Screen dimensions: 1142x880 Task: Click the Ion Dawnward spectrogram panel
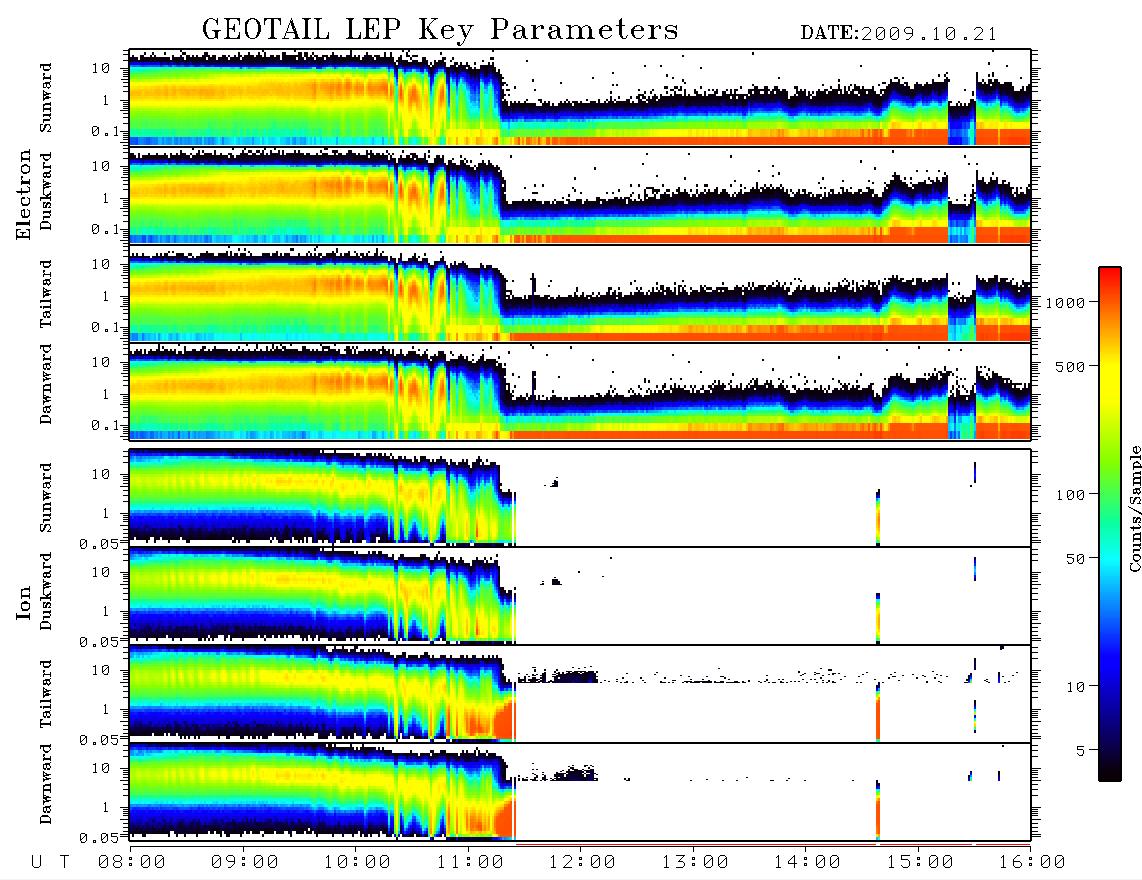580,791
